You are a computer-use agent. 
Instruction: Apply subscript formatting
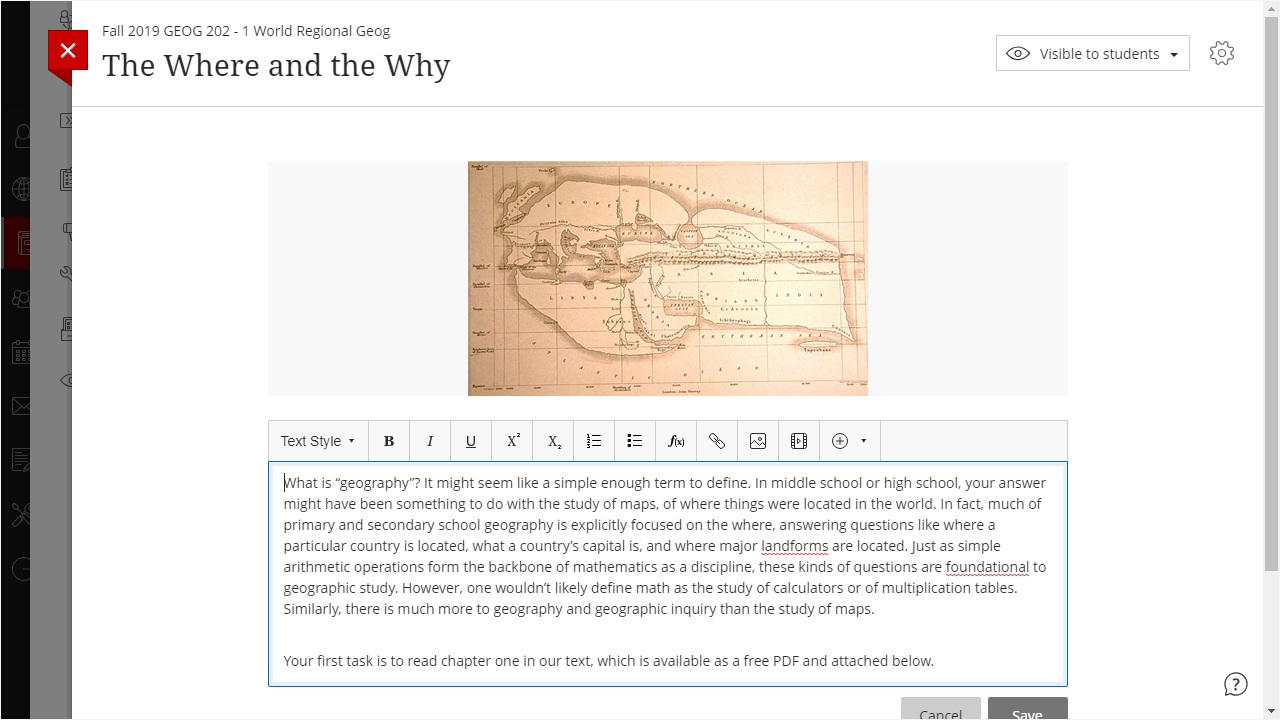click(x=554, y=441)
